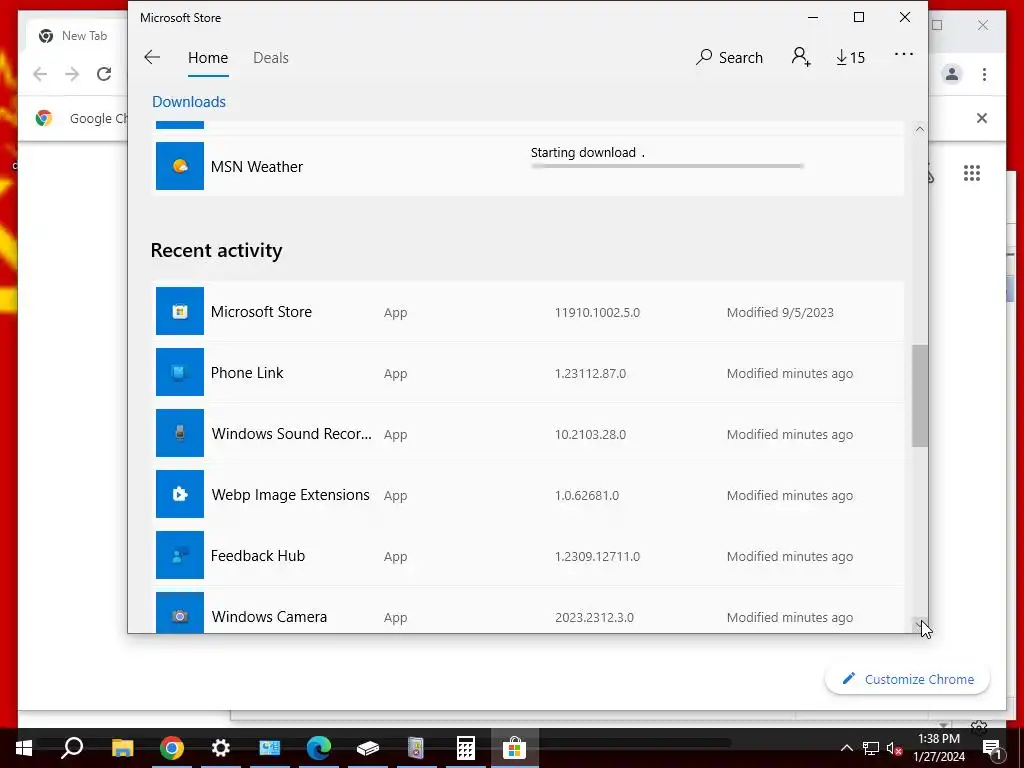Image resolution: width=1024 pixels, height=768 pixels.
Task: Click the Store vertical scrollbar thumb
Action: pos(920,396)
